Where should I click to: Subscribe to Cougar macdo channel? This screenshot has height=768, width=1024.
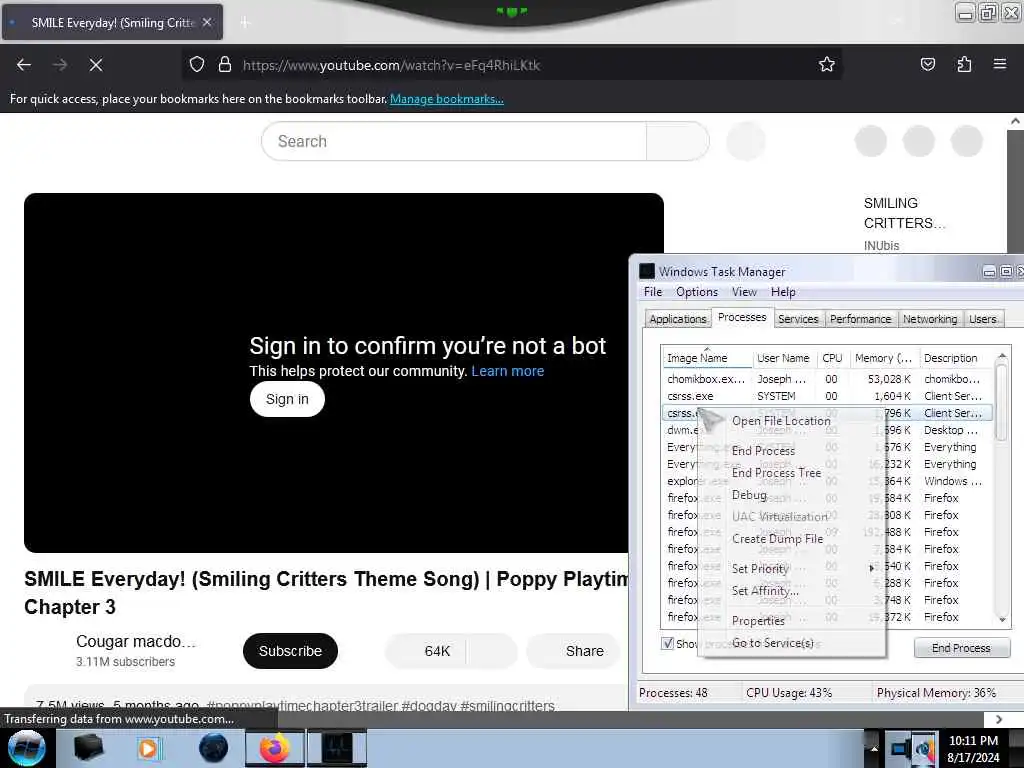click(x=290, y=651)
